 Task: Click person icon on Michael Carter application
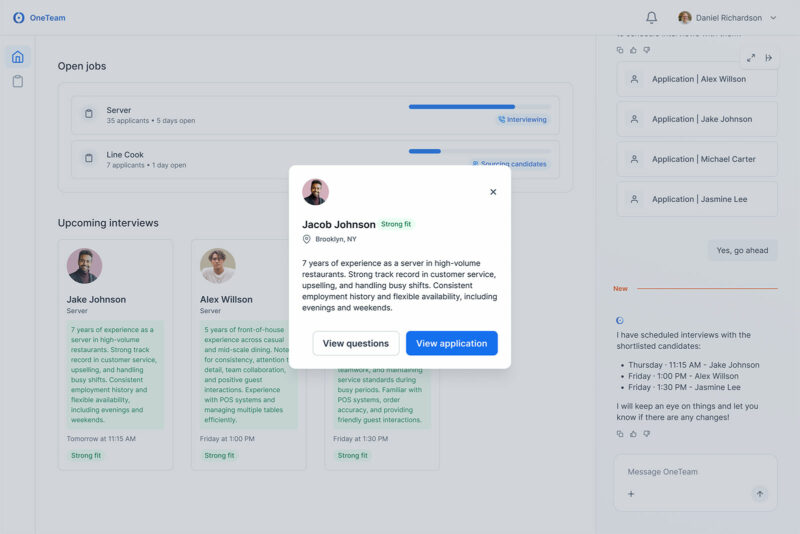pos(634,159)
